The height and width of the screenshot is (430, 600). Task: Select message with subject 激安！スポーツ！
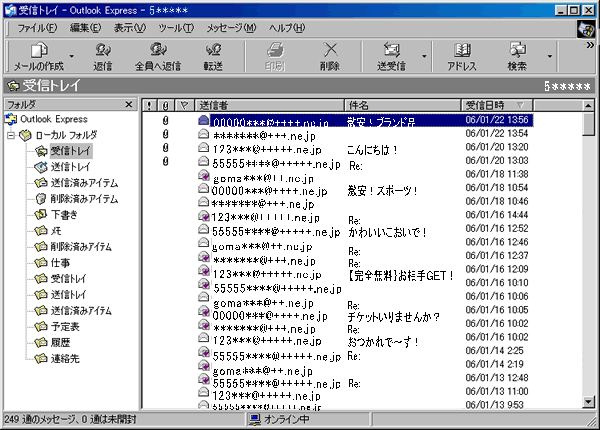click(x=382, y=191)
